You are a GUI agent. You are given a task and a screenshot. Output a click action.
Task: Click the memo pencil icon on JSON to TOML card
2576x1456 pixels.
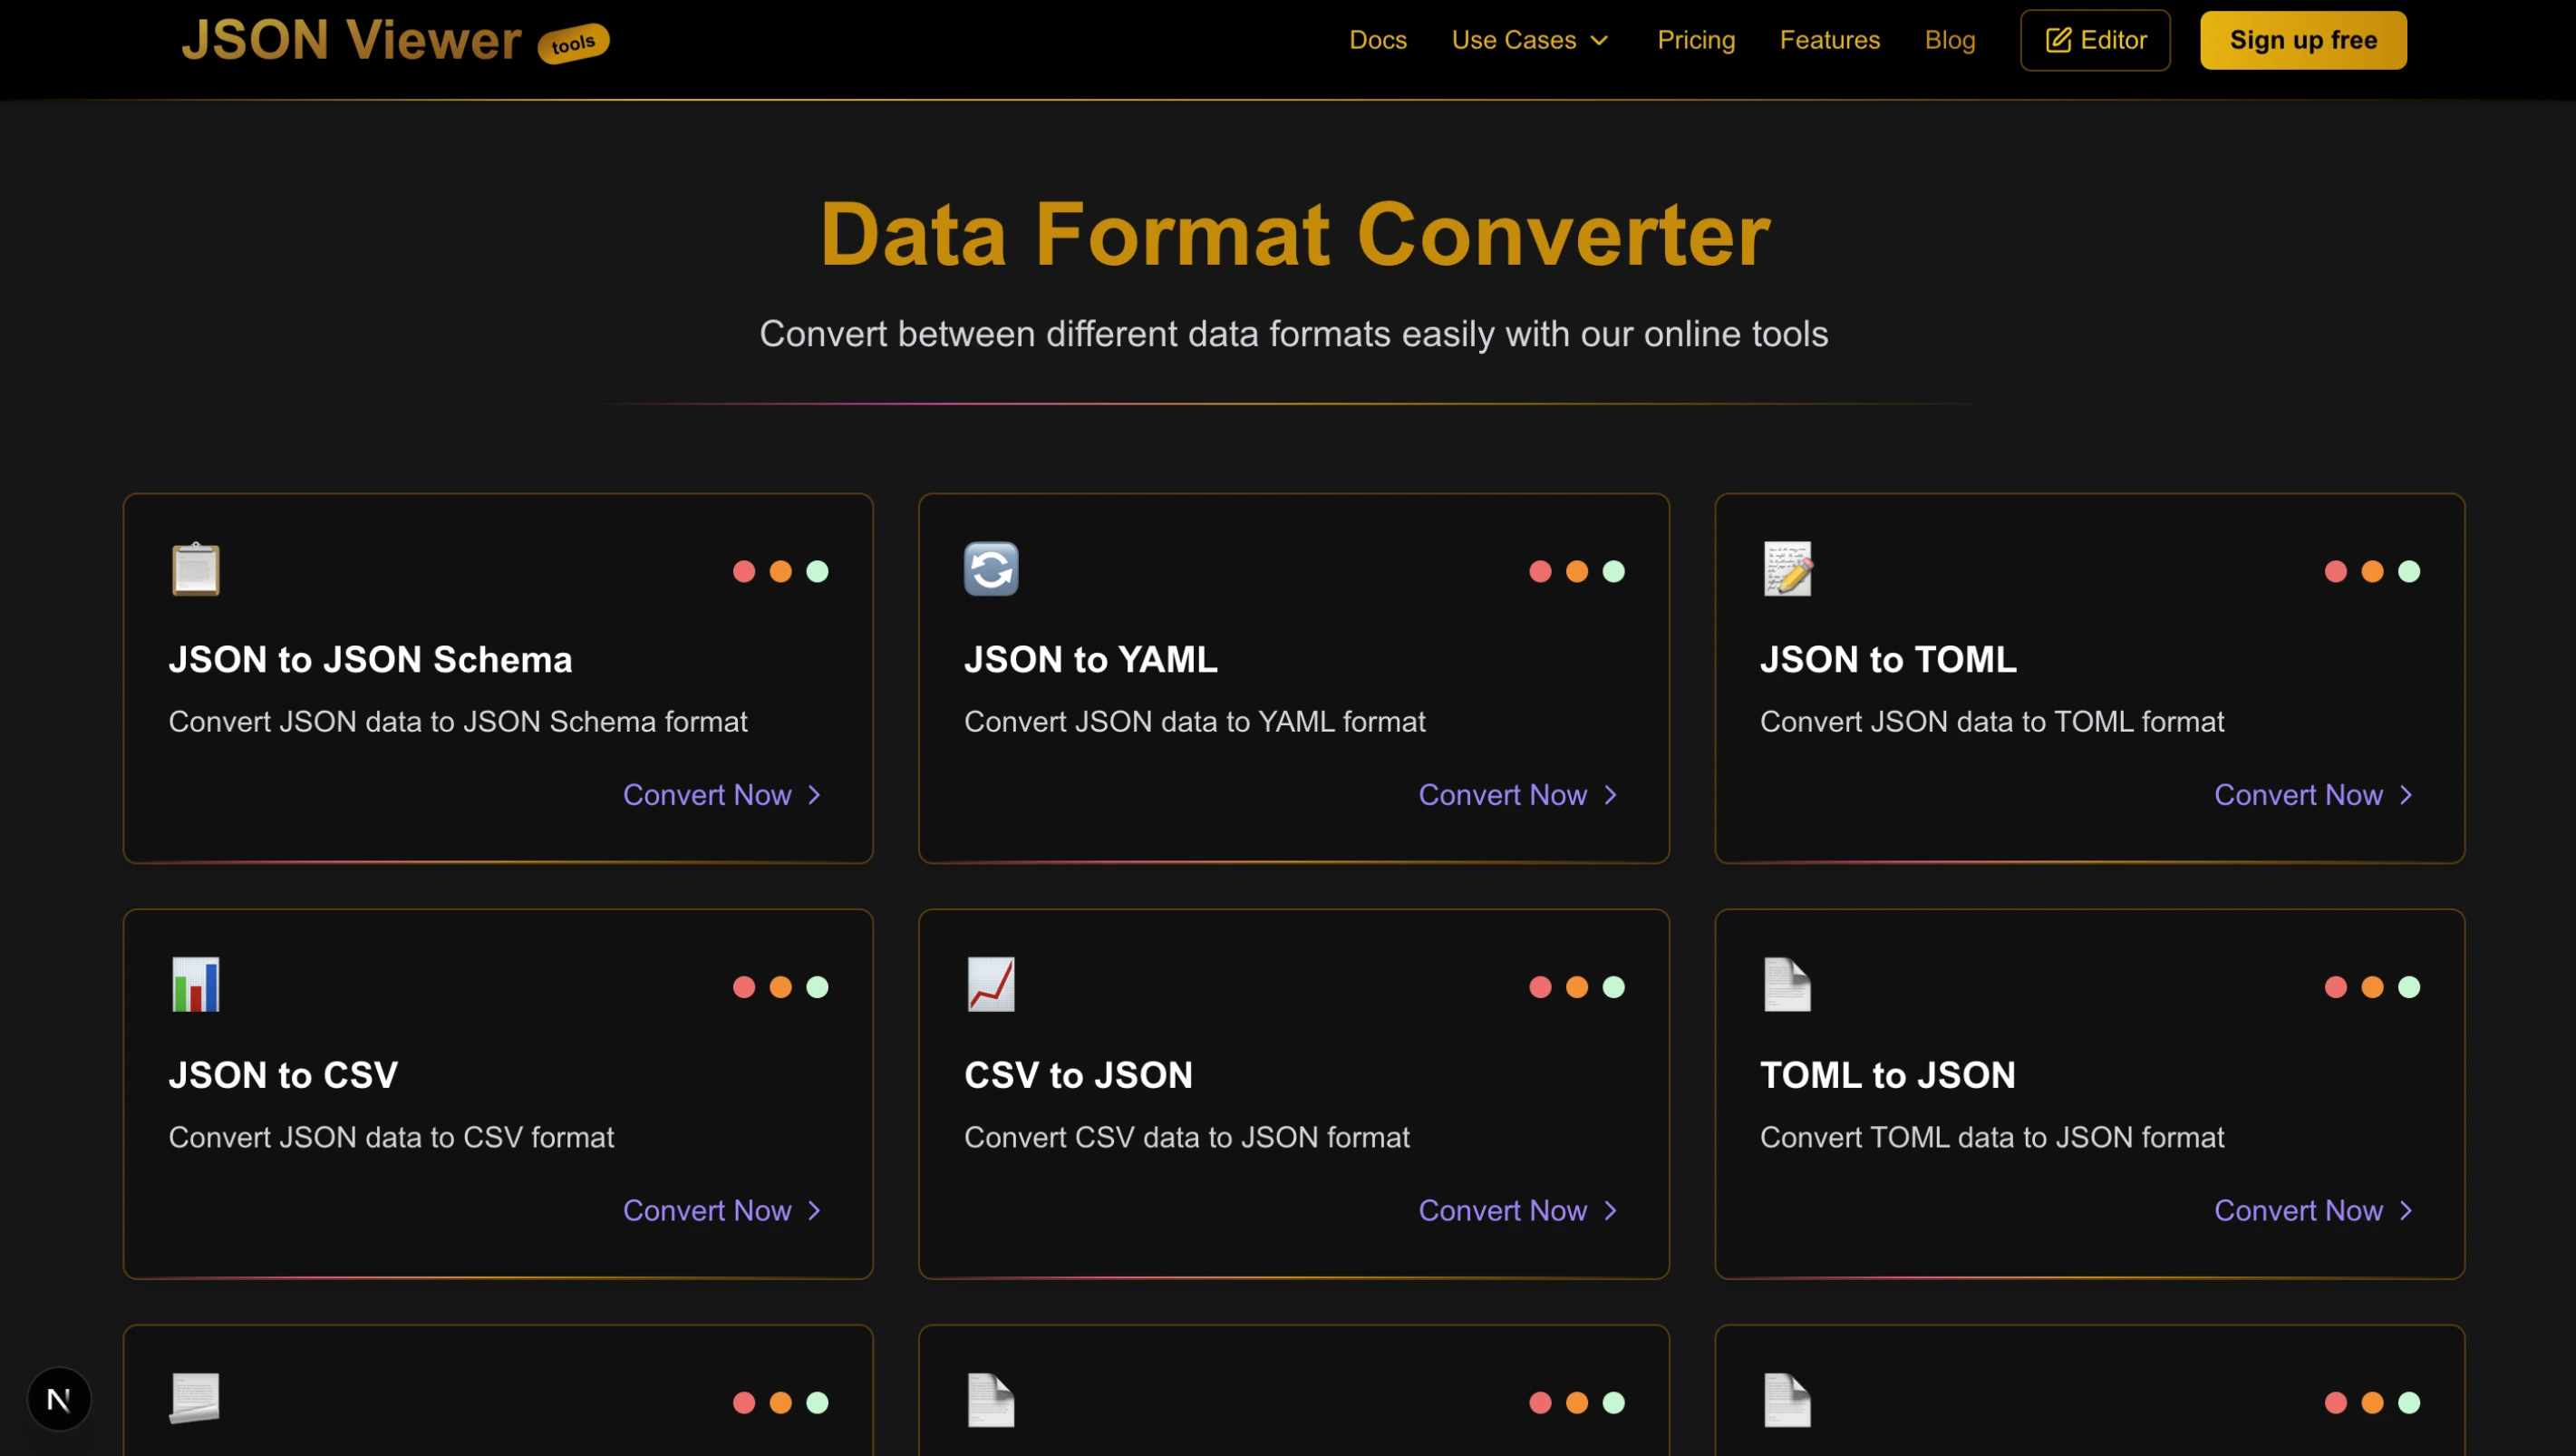point(1788,571)
